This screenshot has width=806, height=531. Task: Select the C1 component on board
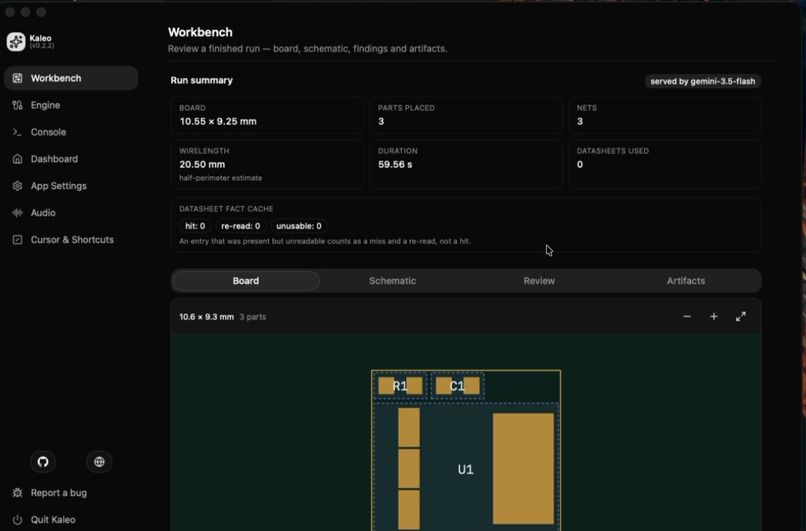point(457,386)
